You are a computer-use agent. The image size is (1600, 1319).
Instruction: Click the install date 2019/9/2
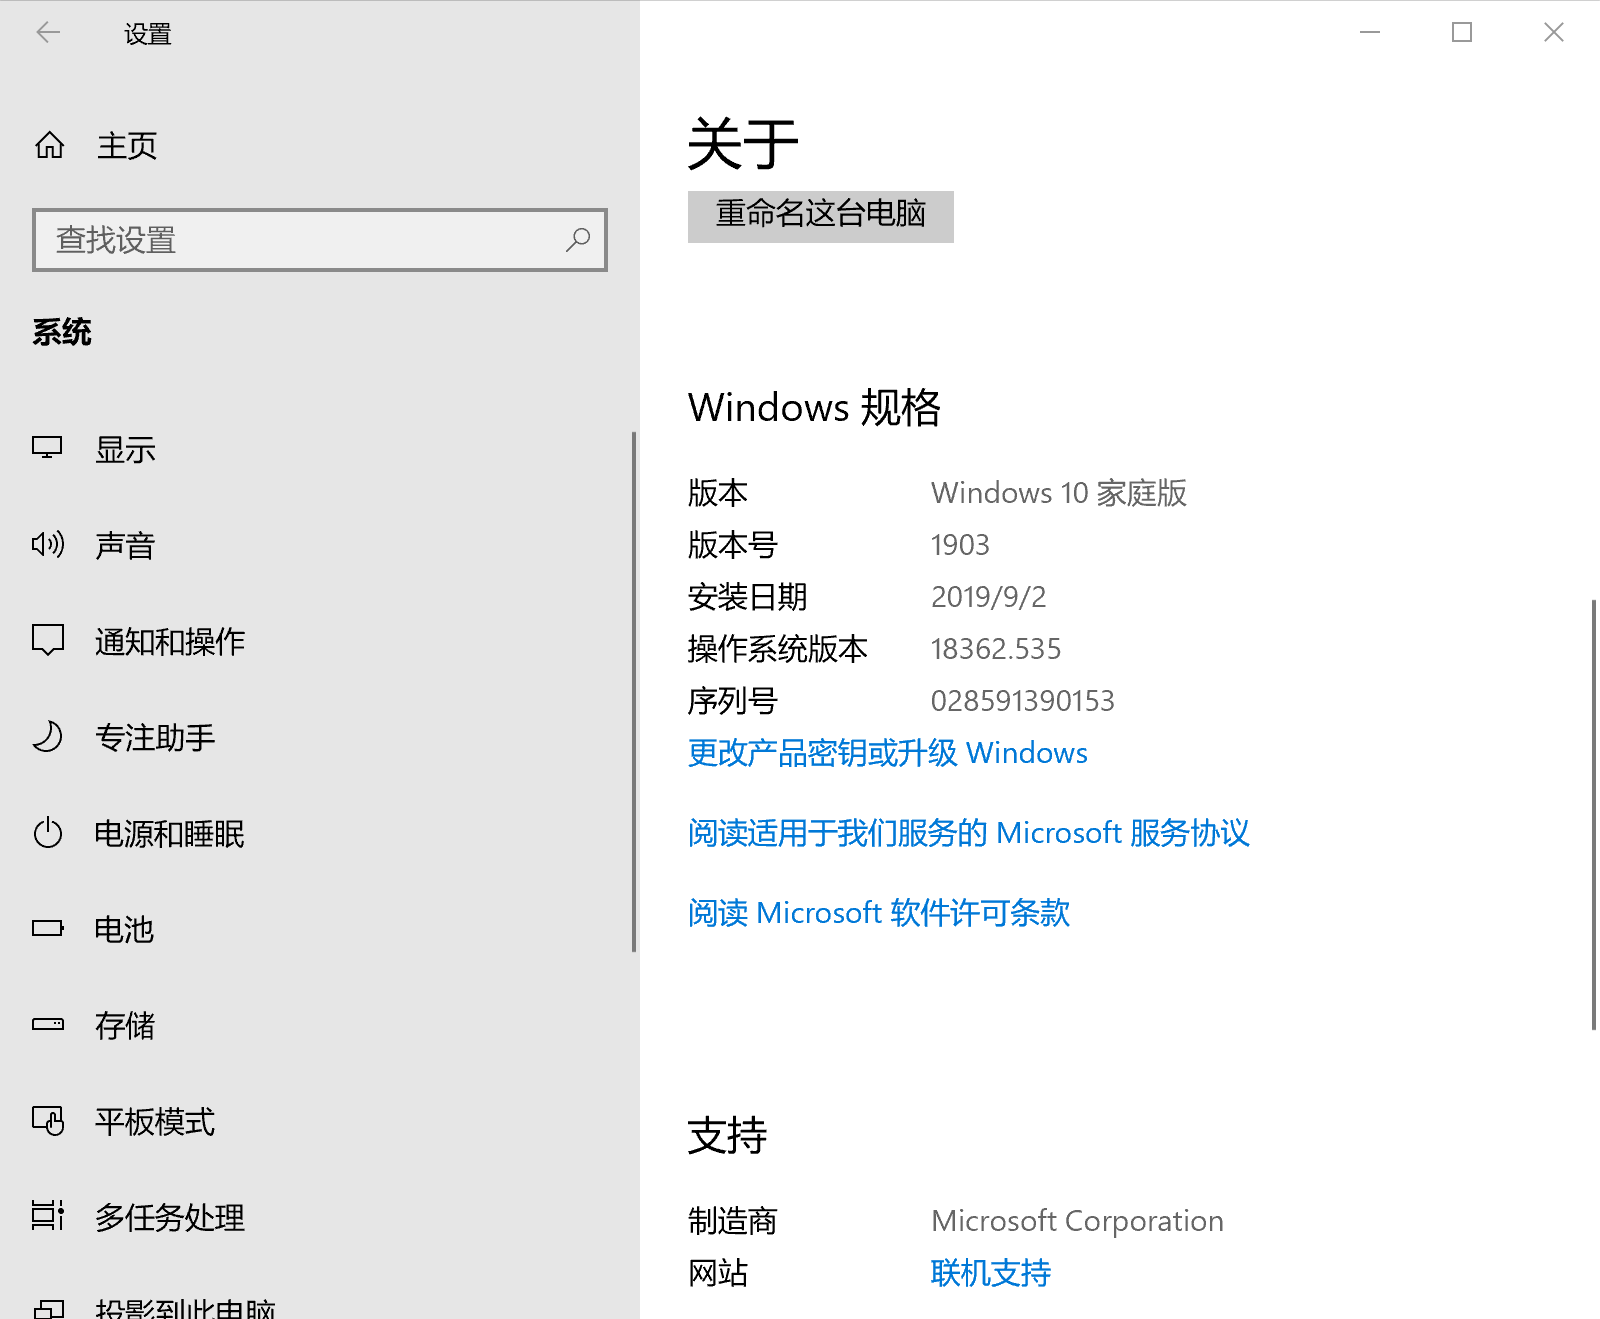[989, 597]
